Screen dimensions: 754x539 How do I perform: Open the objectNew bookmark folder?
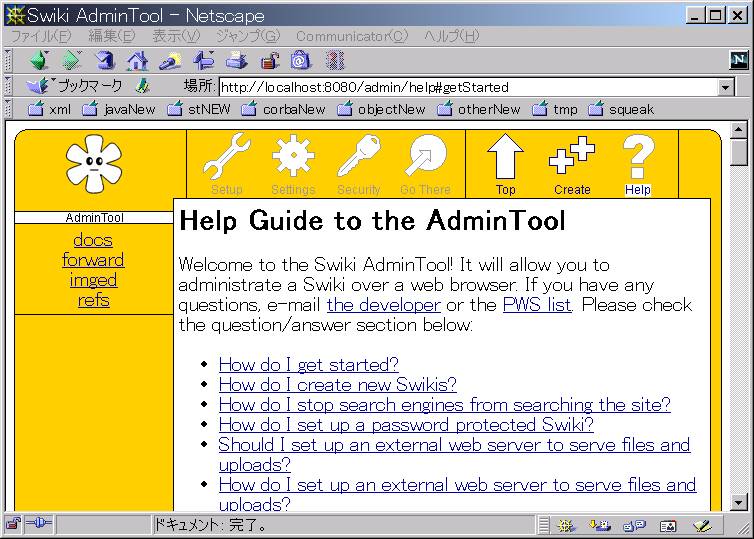381,109
